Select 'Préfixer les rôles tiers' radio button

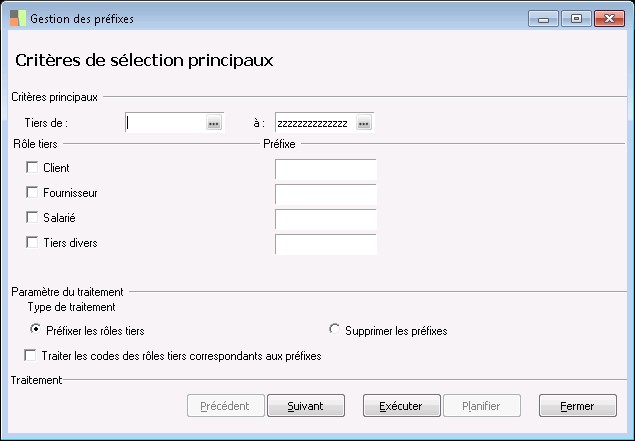36,330
